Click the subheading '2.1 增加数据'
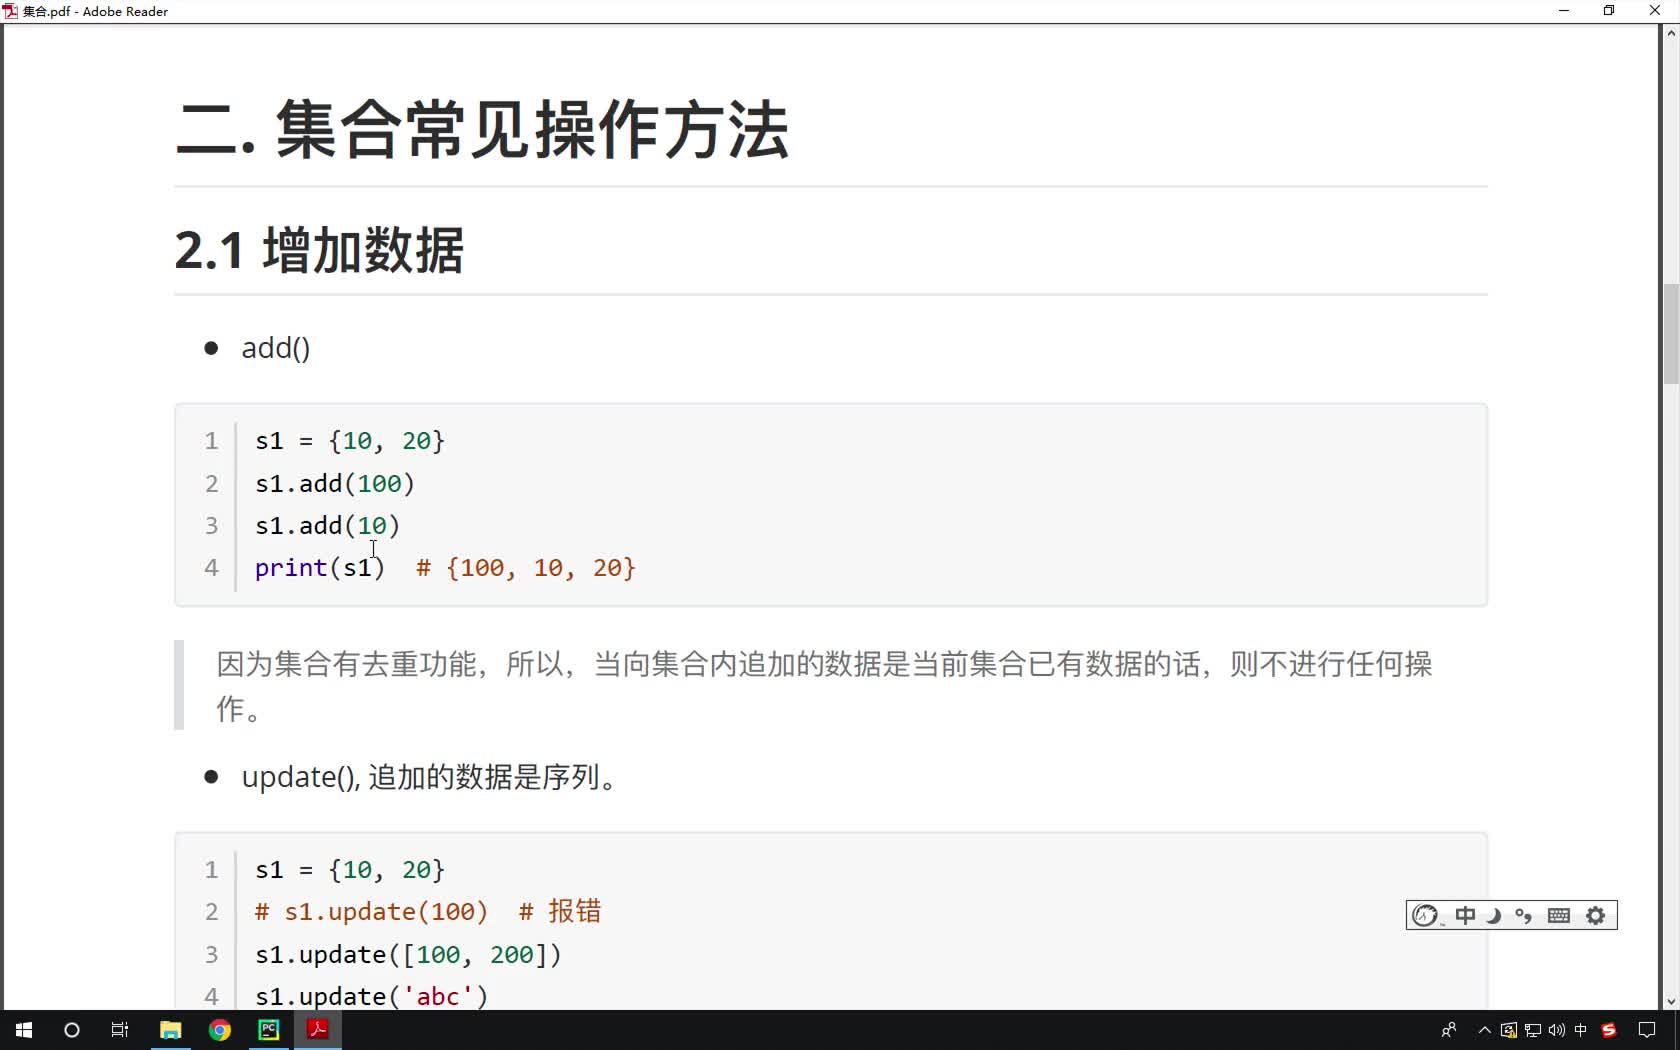This screenshot has height=1050, width=1680. coord(319,250)
